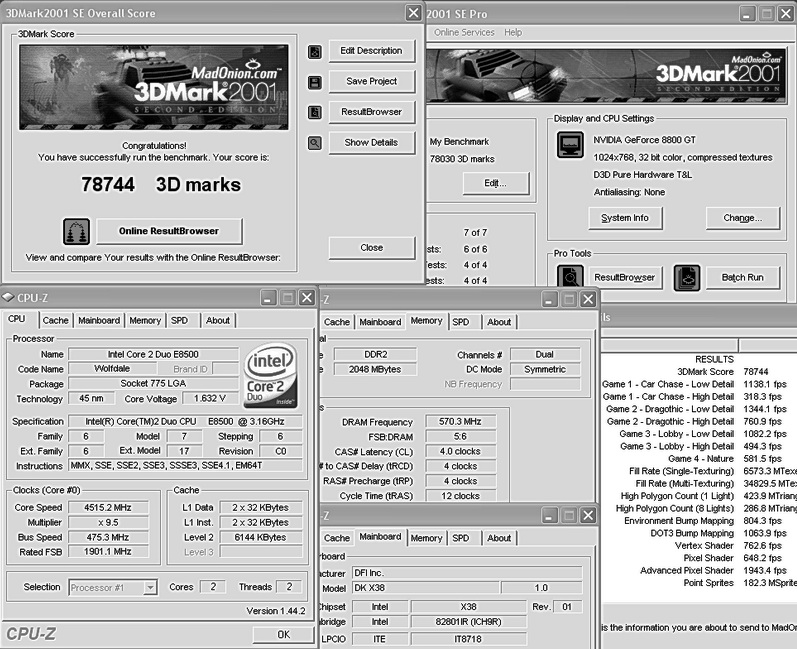
Task: Open Online Services menu in 3DMark
Action: pyautogui.click(x=464, y=33)
